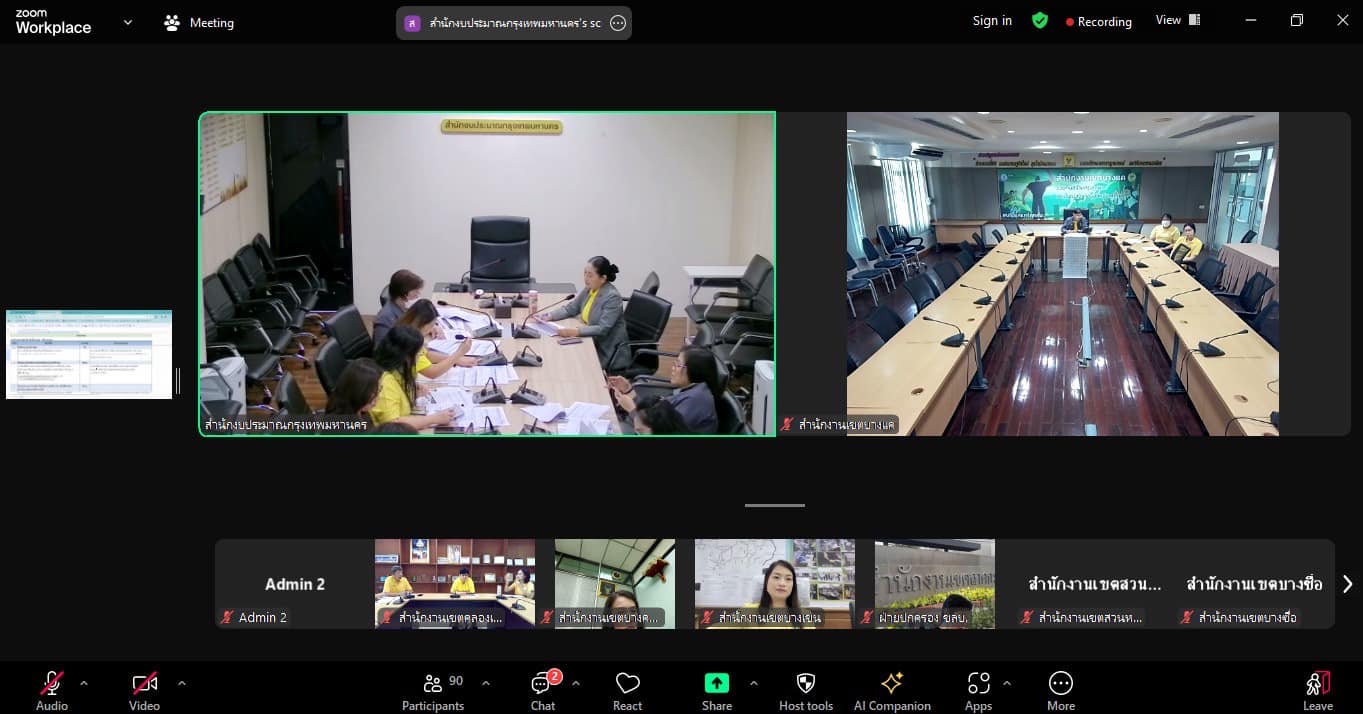Click the green encryption shield icon
The height and width of the screenshot is (714, 1363).
(1040, 21)
